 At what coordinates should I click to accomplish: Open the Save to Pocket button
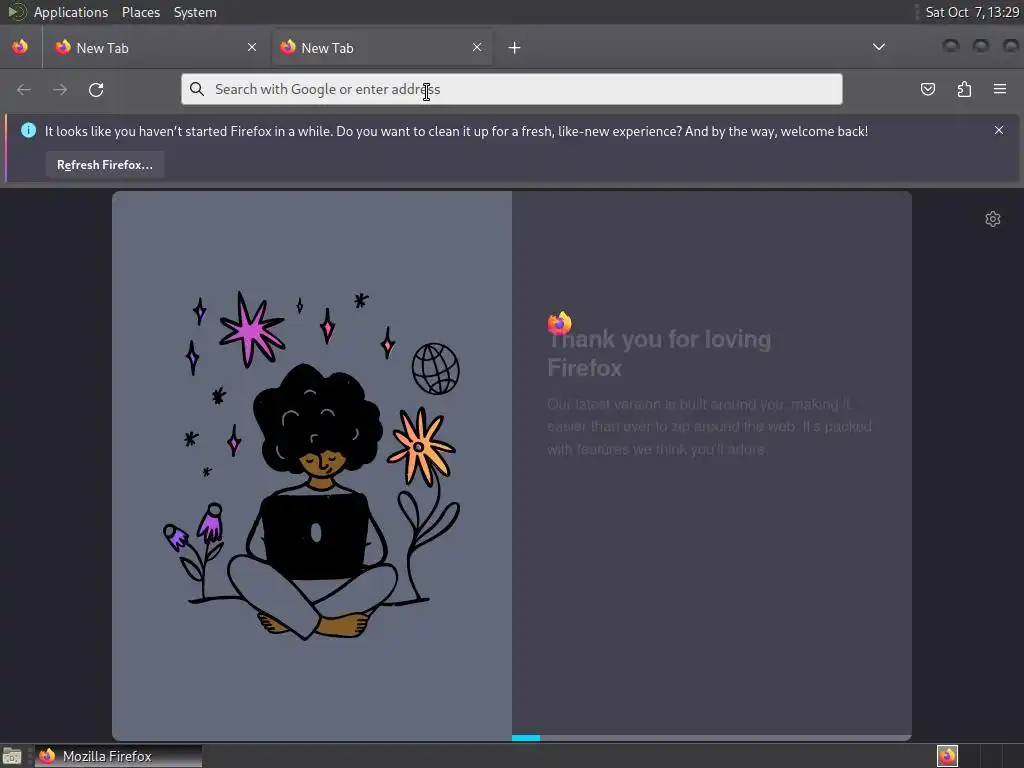(x=927, y=89)
